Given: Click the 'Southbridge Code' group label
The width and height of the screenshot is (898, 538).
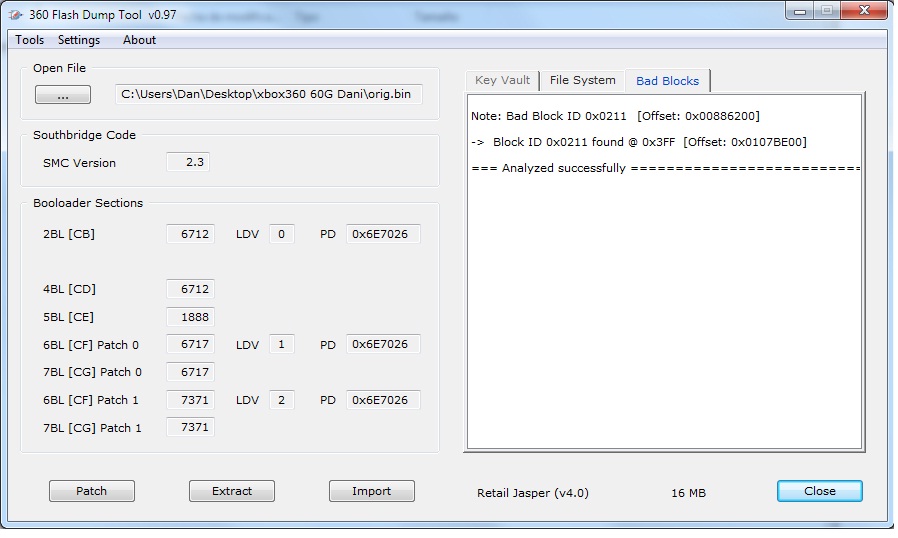Looking at the screenshot, I should 84,135.
